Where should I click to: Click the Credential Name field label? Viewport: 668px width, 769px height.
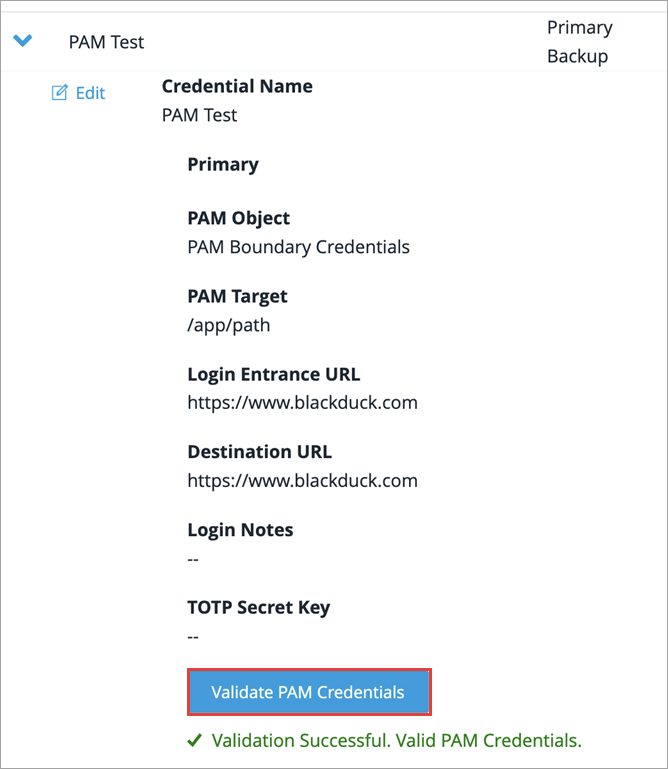click(237, 86)
